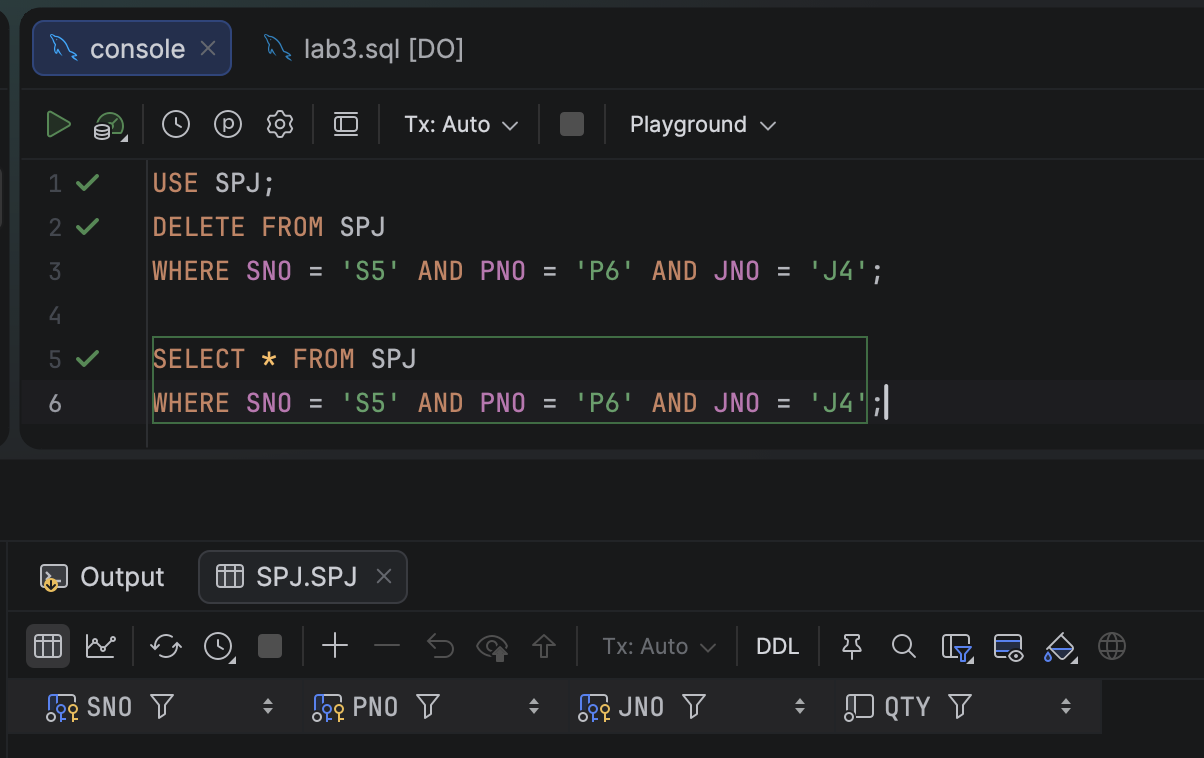Pin the SPJ.SPJ result tab
This screenshot has width=1204, height=758.
click(x=852, y=647)
